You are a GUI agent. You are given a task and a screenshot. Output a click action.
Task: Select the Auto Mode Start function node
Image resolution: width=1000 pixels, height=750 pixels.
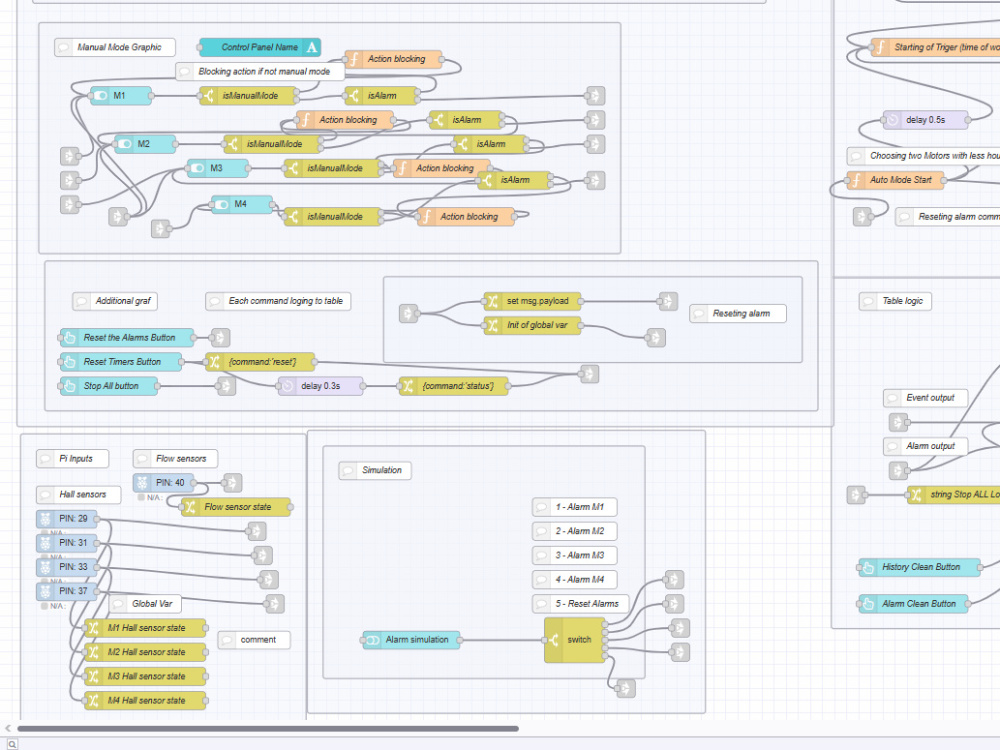click(x=895, y=180)
